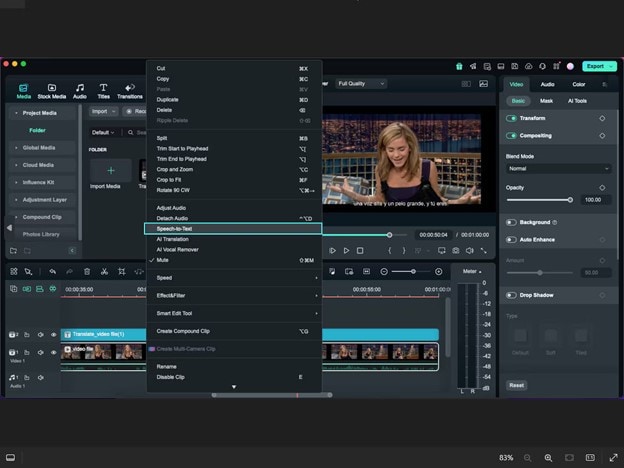Click the preview volume speaker icon

click(x=470, y=250)
